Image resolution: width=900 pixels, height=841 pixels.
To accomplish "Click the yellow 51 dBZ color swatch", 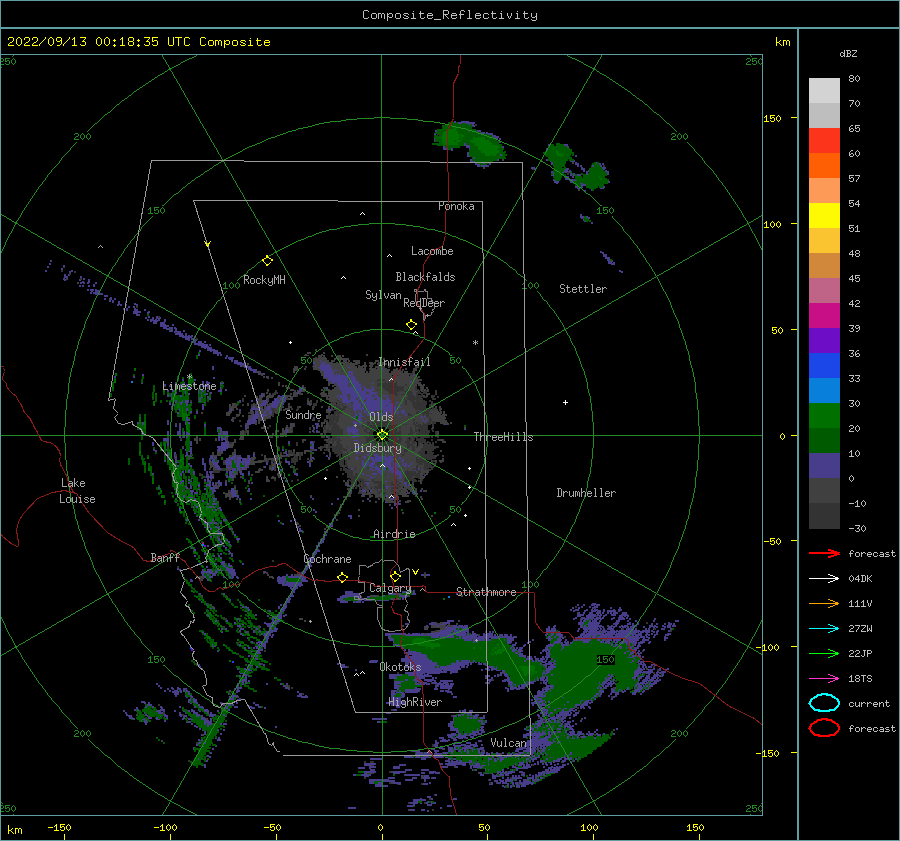I will point(824,215).
